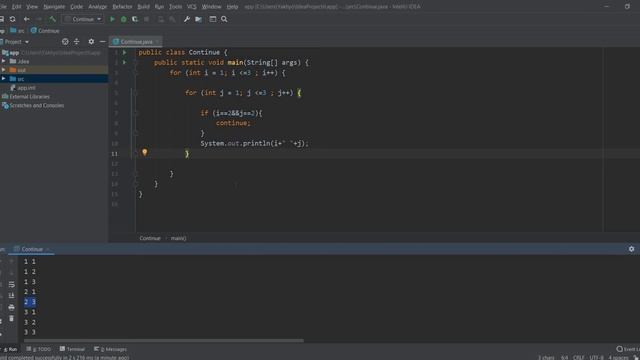The image size is (640, 360).
Task: Open the TODO tool window button
Action: [39, 349]
